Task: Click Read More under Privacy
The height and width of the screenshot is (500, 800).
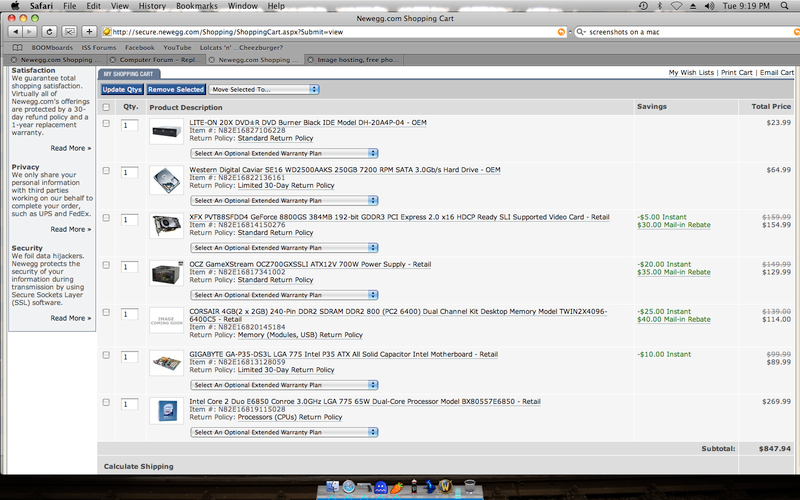Action: click(x=70, y=229)
